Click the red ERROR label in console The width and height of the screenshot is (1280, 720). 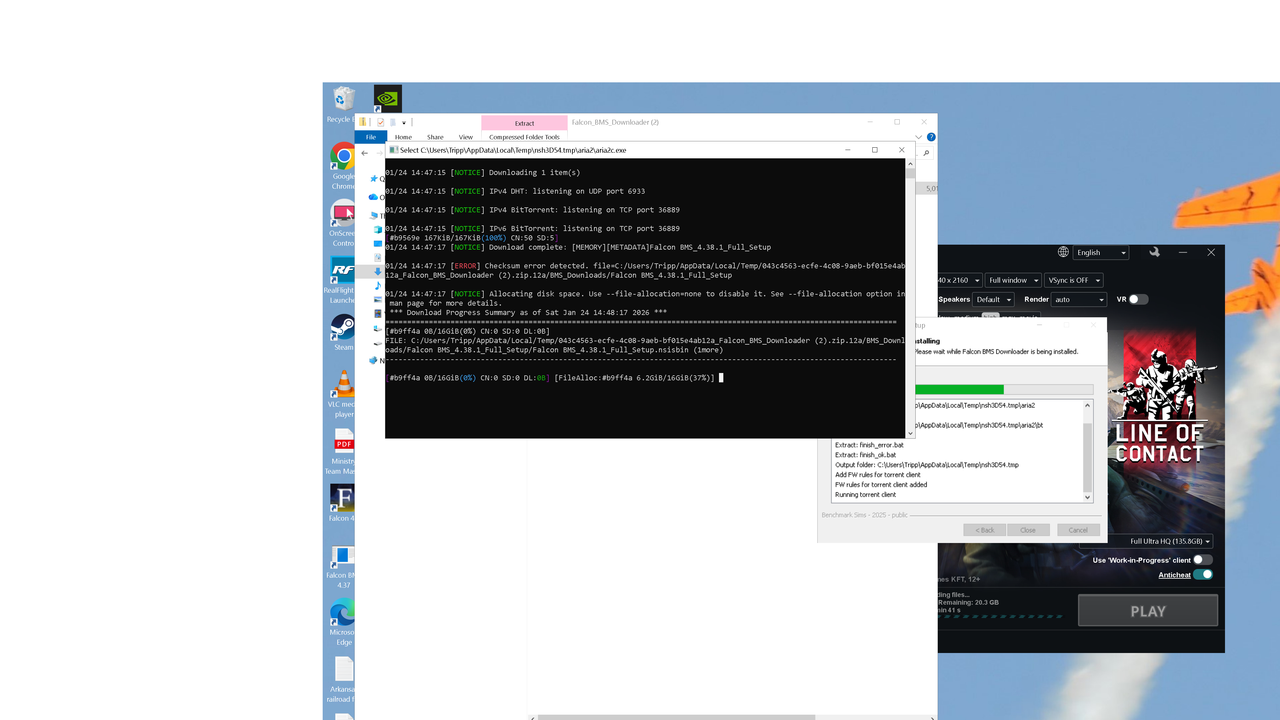pyautogui.click(x=465, y=266)
